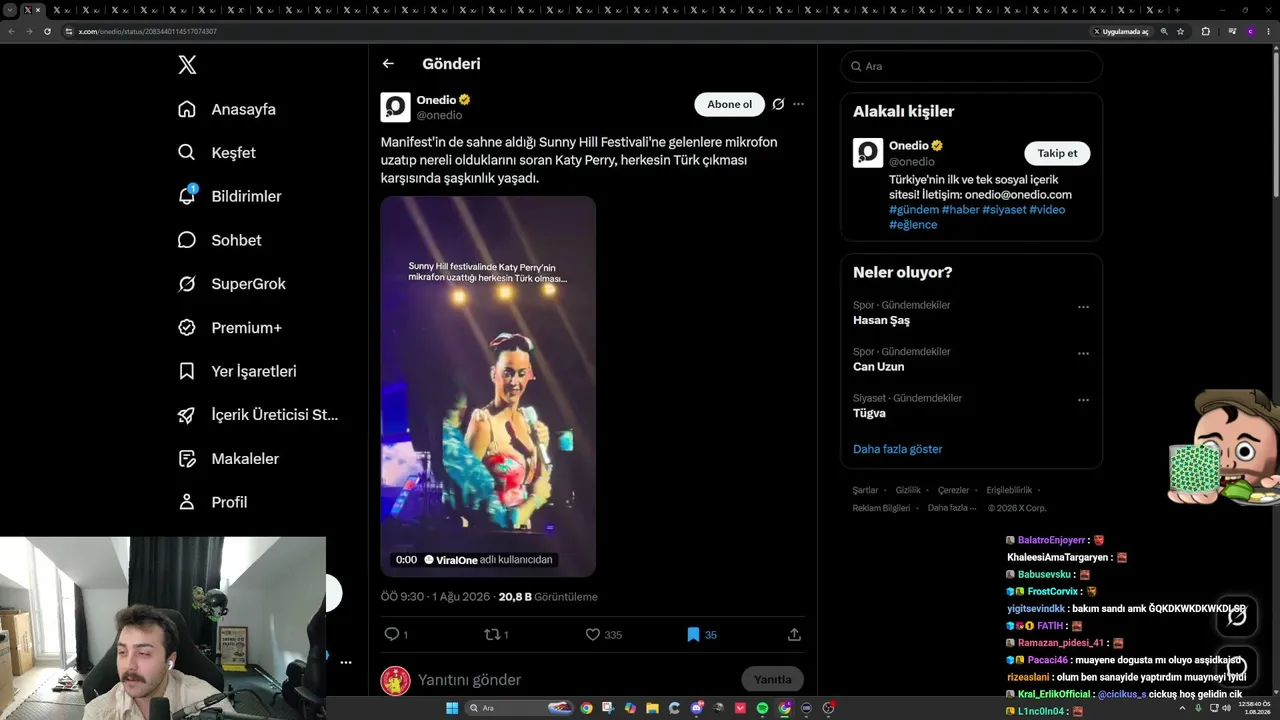This screenshot has width=1280, height=720.
Task: Click the İçerik Üreticisi rocket icon
Action: (x=187, y=415)
